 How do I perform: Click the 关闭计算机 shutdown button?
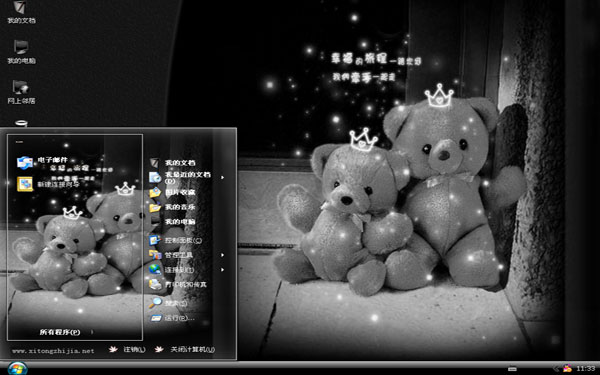(x=185, y=349)
